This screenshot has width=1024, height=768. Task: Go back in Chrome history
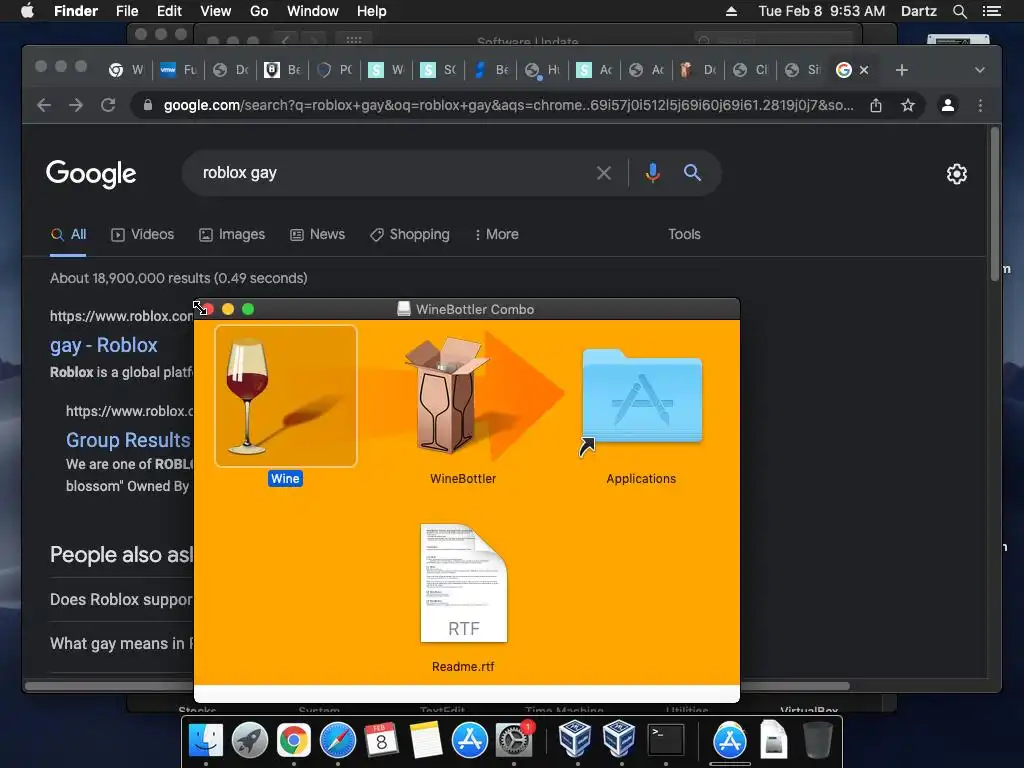[x=44, y=105]
